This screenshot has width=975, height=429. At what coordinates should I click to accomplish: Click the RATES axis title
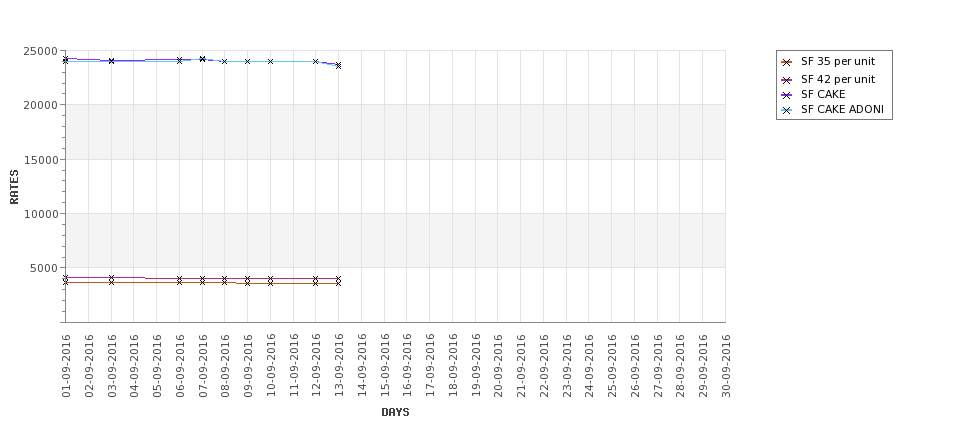14,187
